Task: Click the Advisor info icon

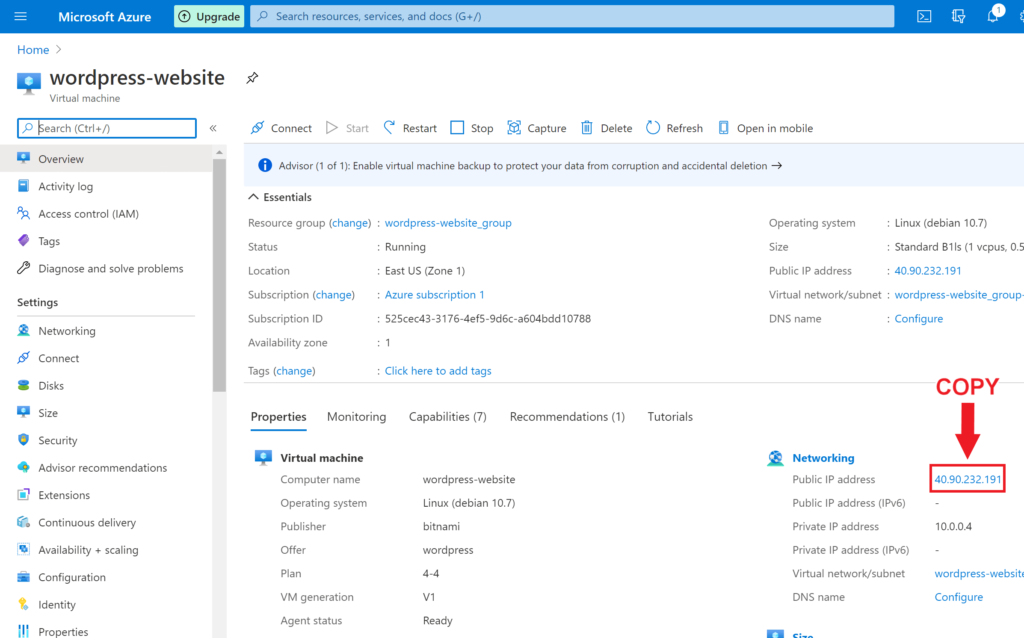Action: 264,165
